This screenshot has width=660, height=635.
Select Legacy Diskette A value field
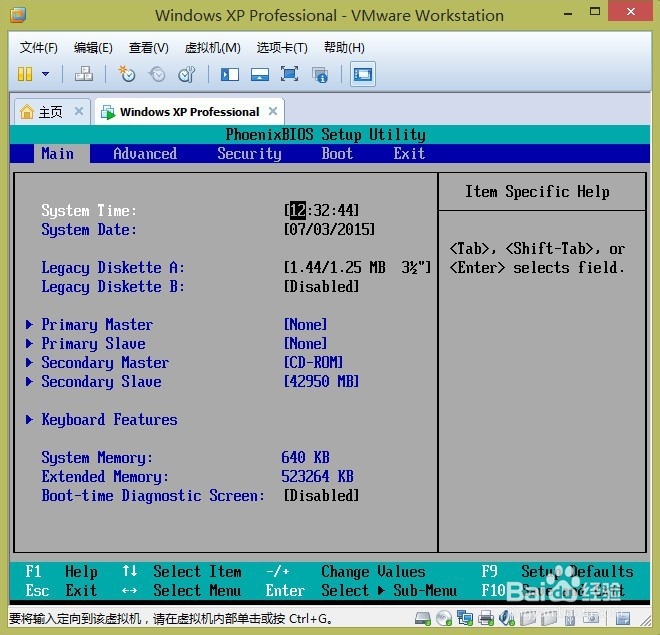[x=357, y=267]
